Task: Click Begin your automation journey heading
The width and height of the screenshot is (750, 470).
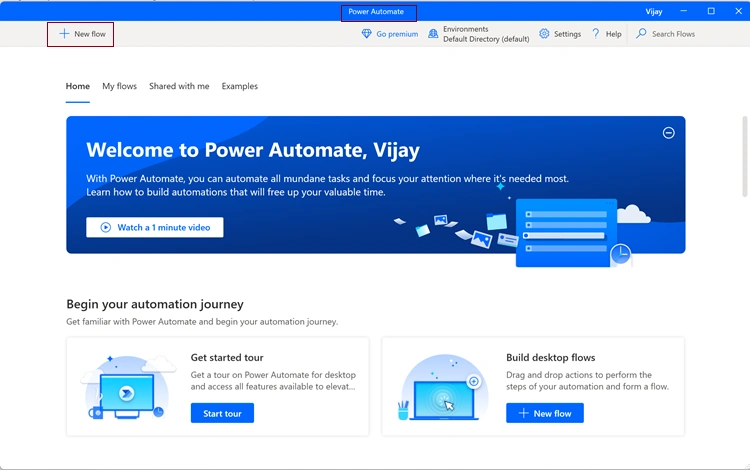Action: [x=155, y=304]
